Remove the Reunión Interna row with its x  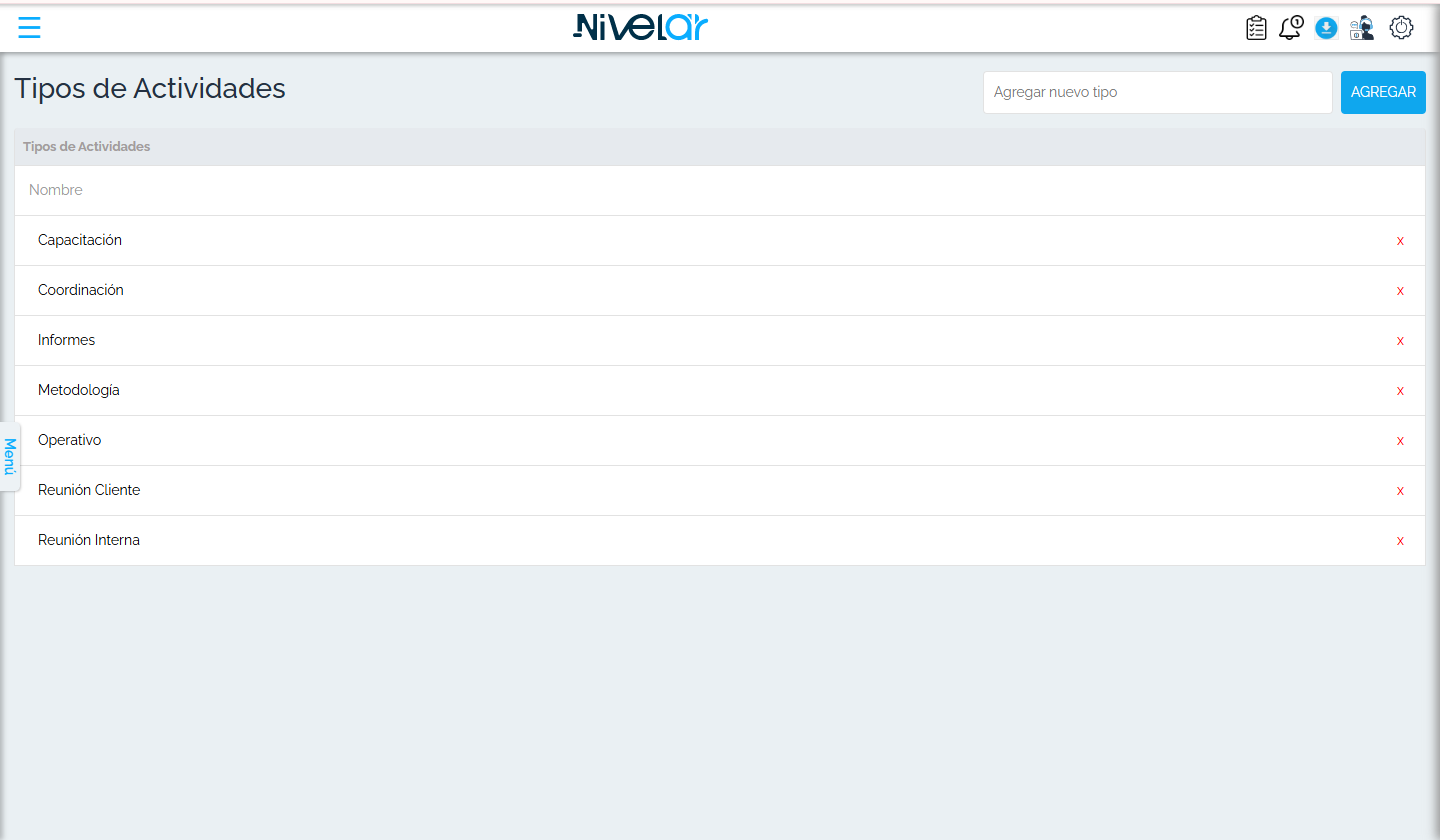pos(1400,541)
